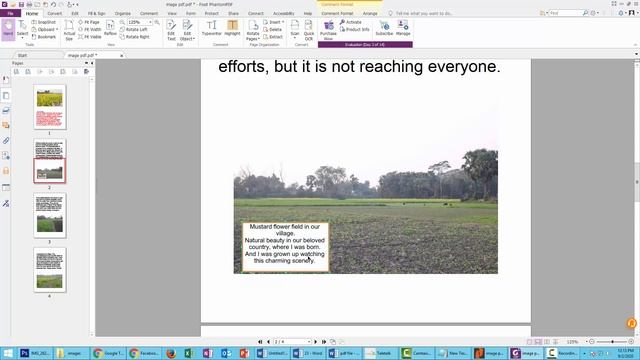The height and width of the screenshot is (360, 640).
Task: Choose Fit Width view
Action: [x=89, y=29]
